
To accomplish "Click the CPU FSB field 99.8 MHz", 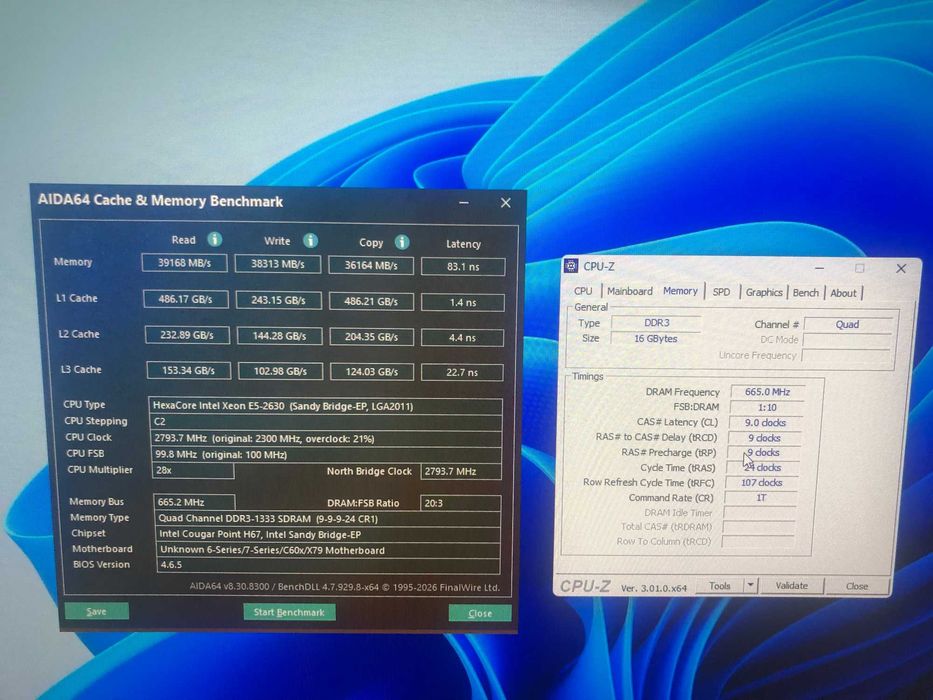I will point(326,455).
